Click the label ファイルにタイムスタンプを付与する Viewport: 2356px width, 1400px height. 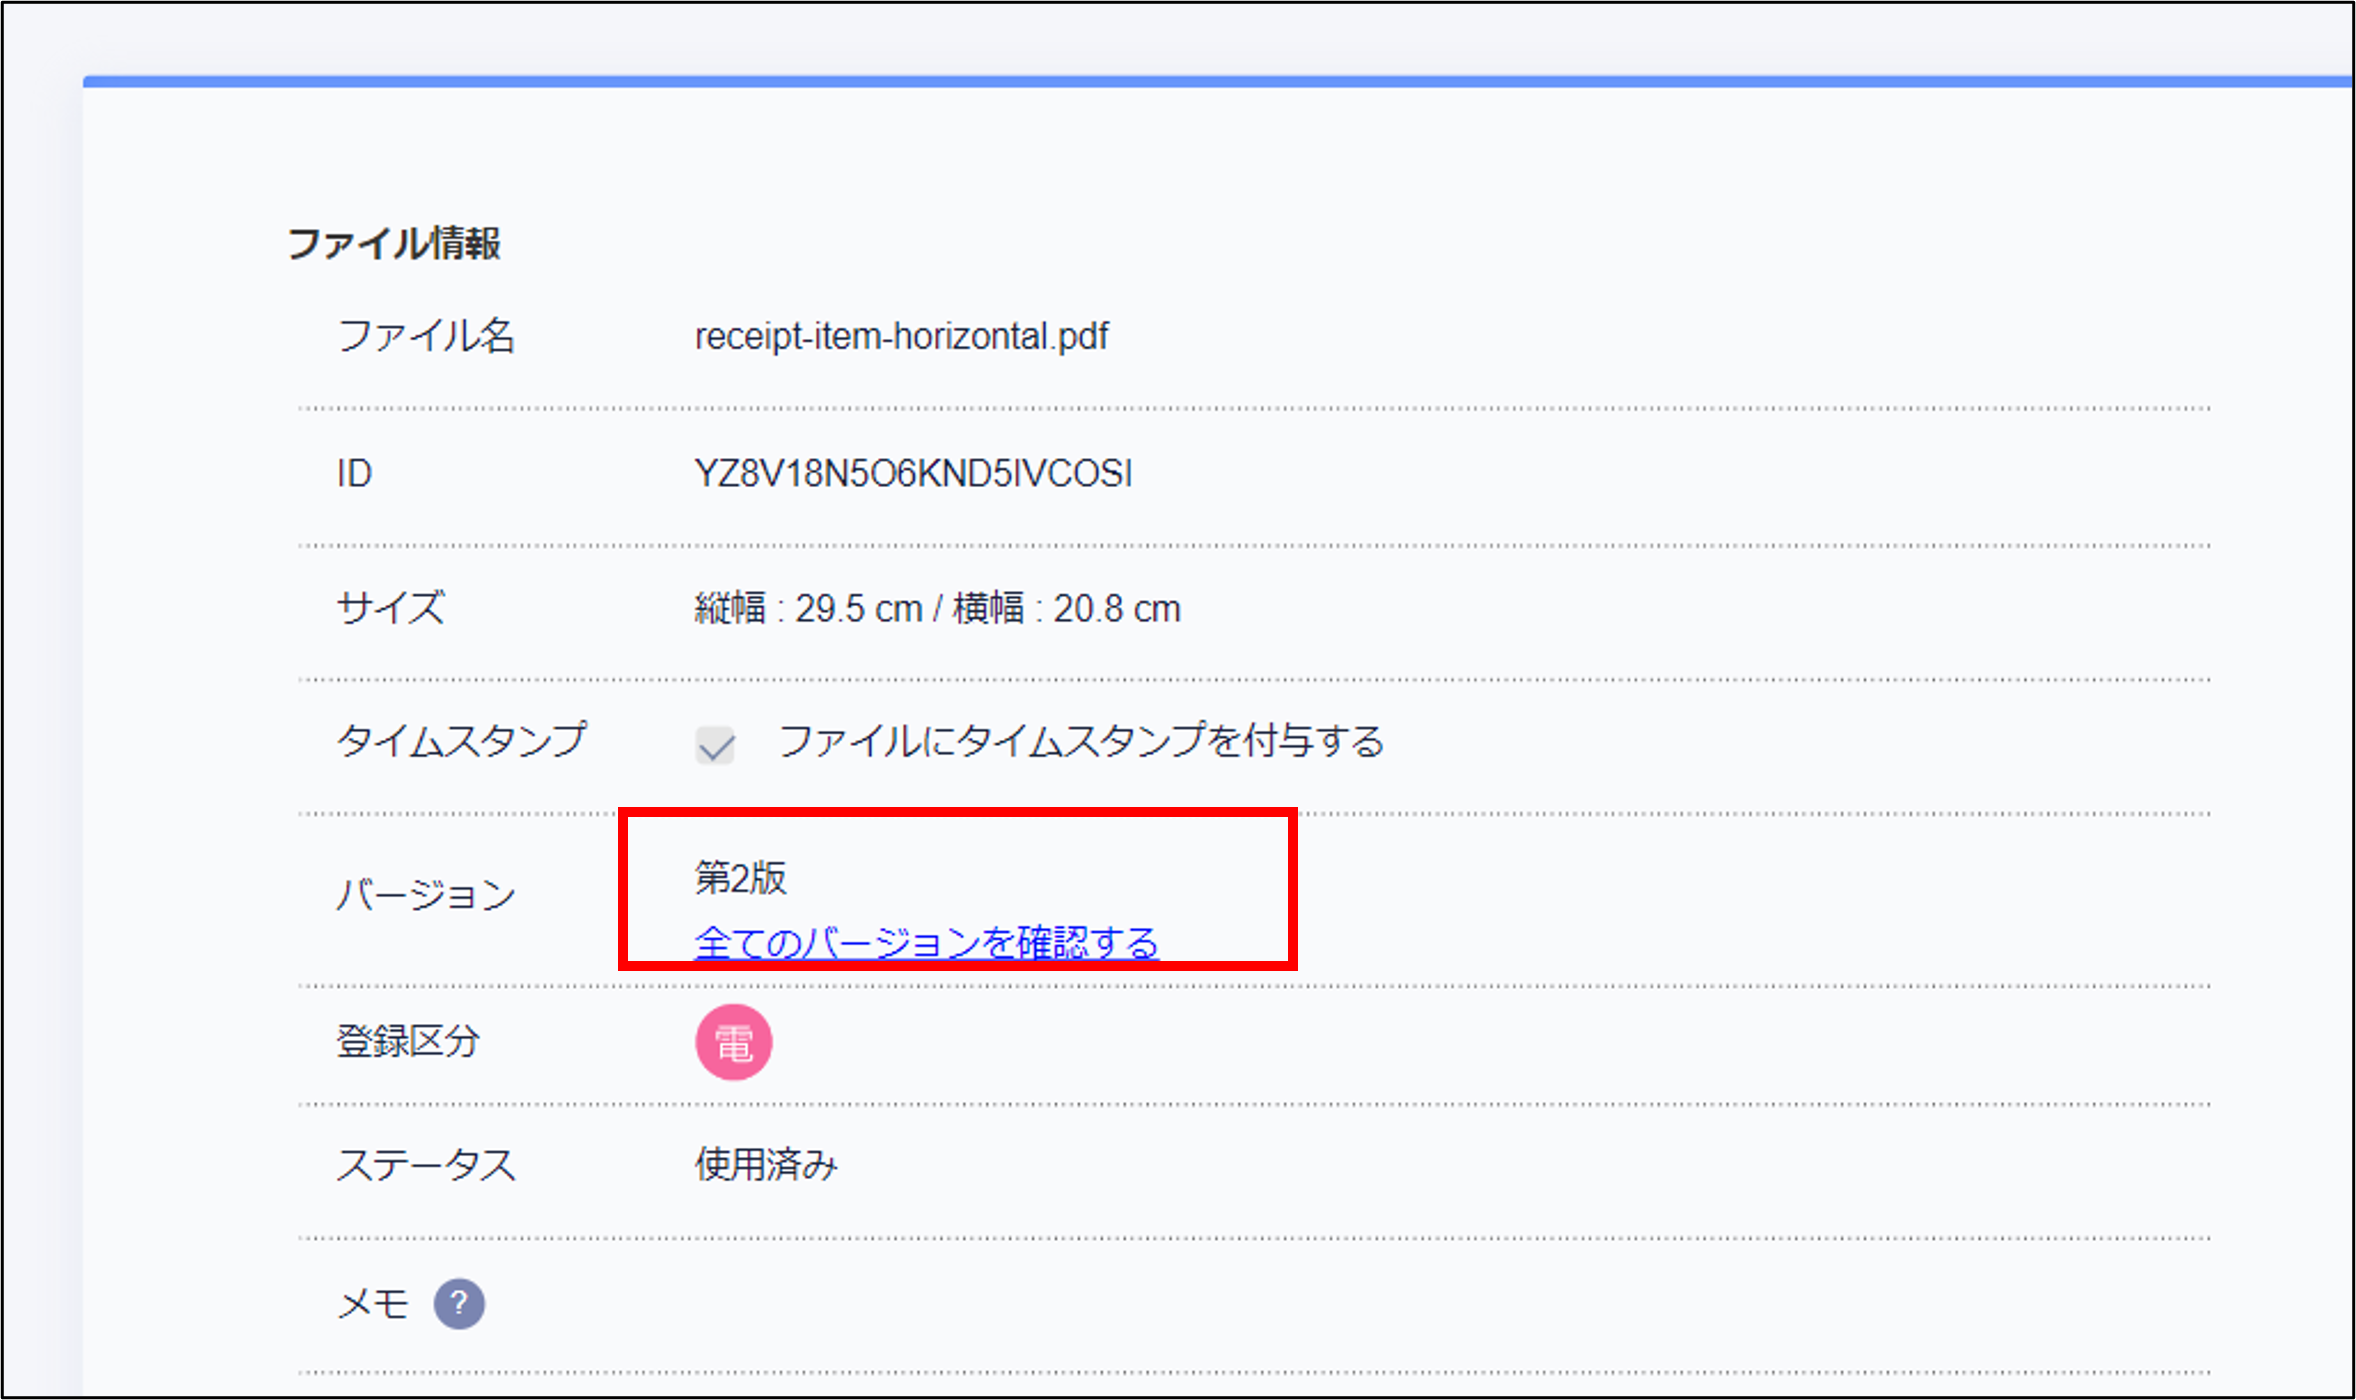(1080, 741)
